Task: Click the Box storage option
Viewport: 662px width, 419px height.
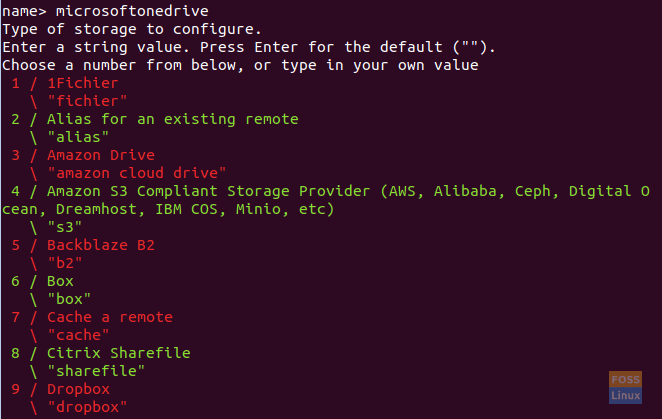Action: pos(42,281)
